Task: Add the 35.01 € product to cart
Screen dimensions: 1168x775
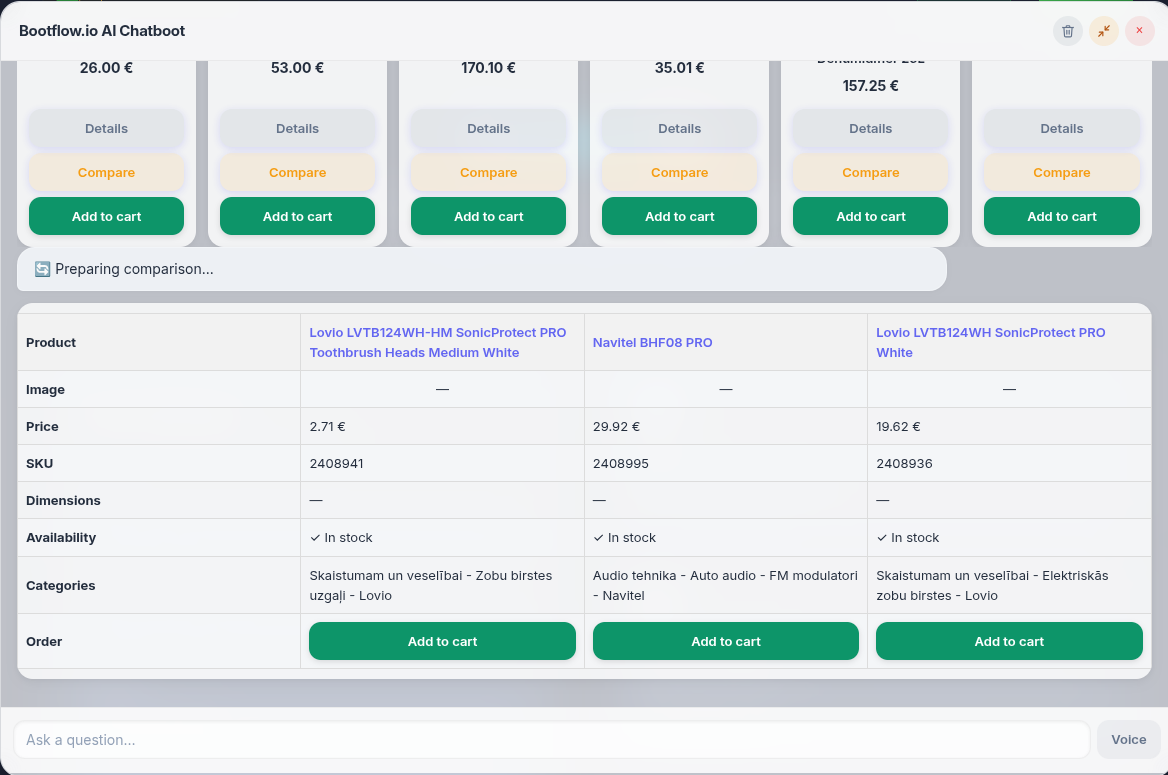Action: tap(679, 216)
